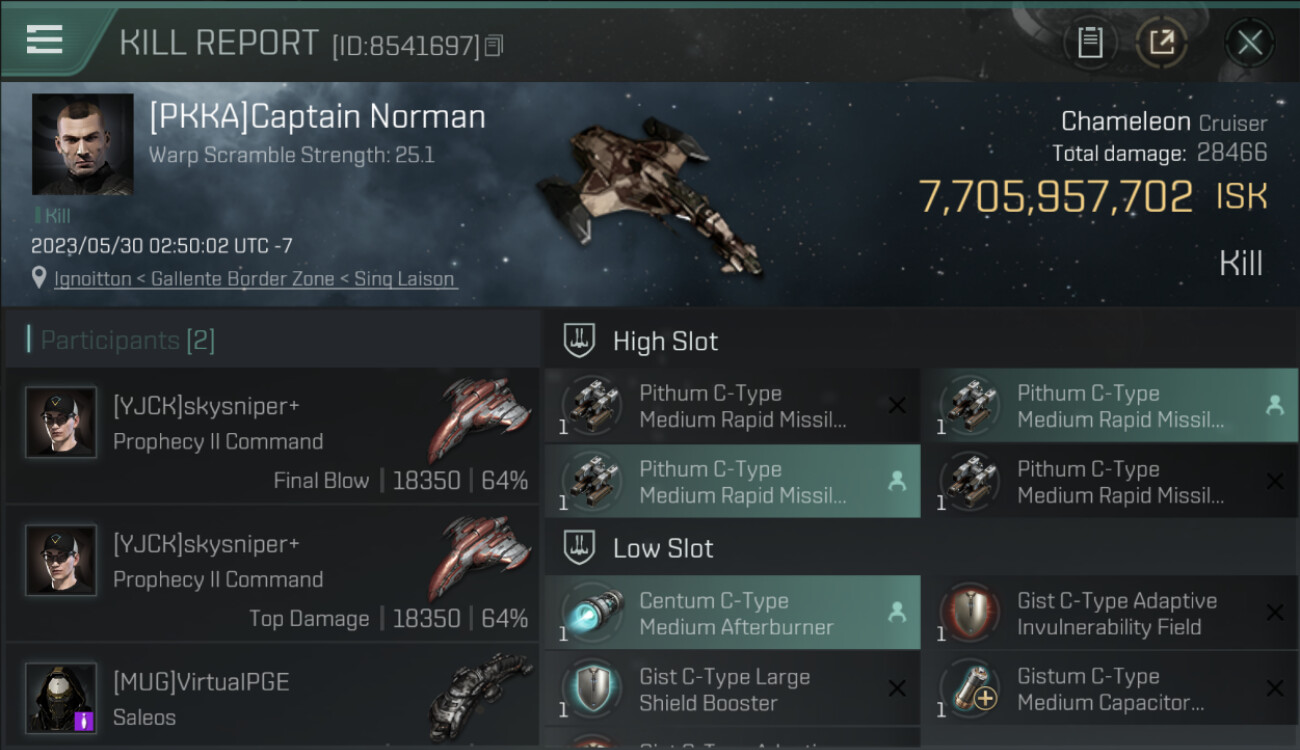
Task: Click the Low Slot section icon
Action: click(580, 548)
